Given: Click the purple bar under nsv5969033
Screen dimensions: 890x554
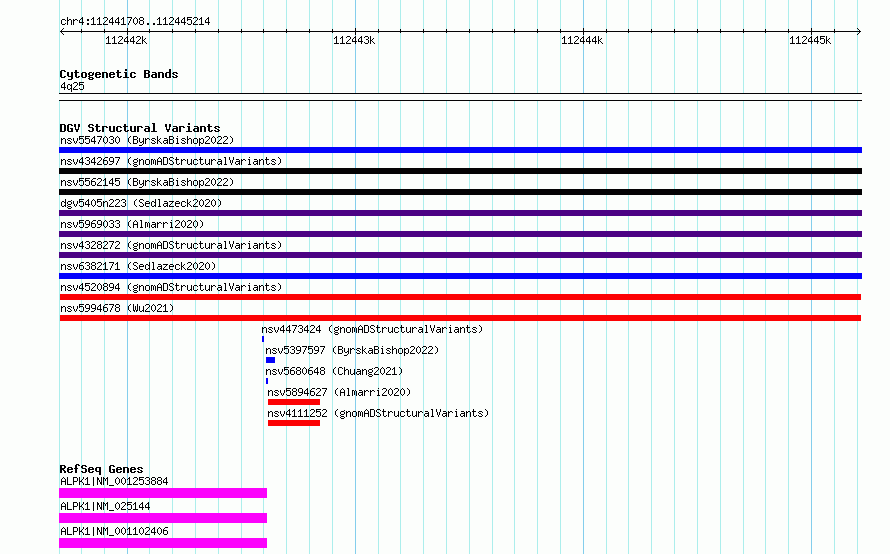Looking at the screenshot, I should coord(460,234).
